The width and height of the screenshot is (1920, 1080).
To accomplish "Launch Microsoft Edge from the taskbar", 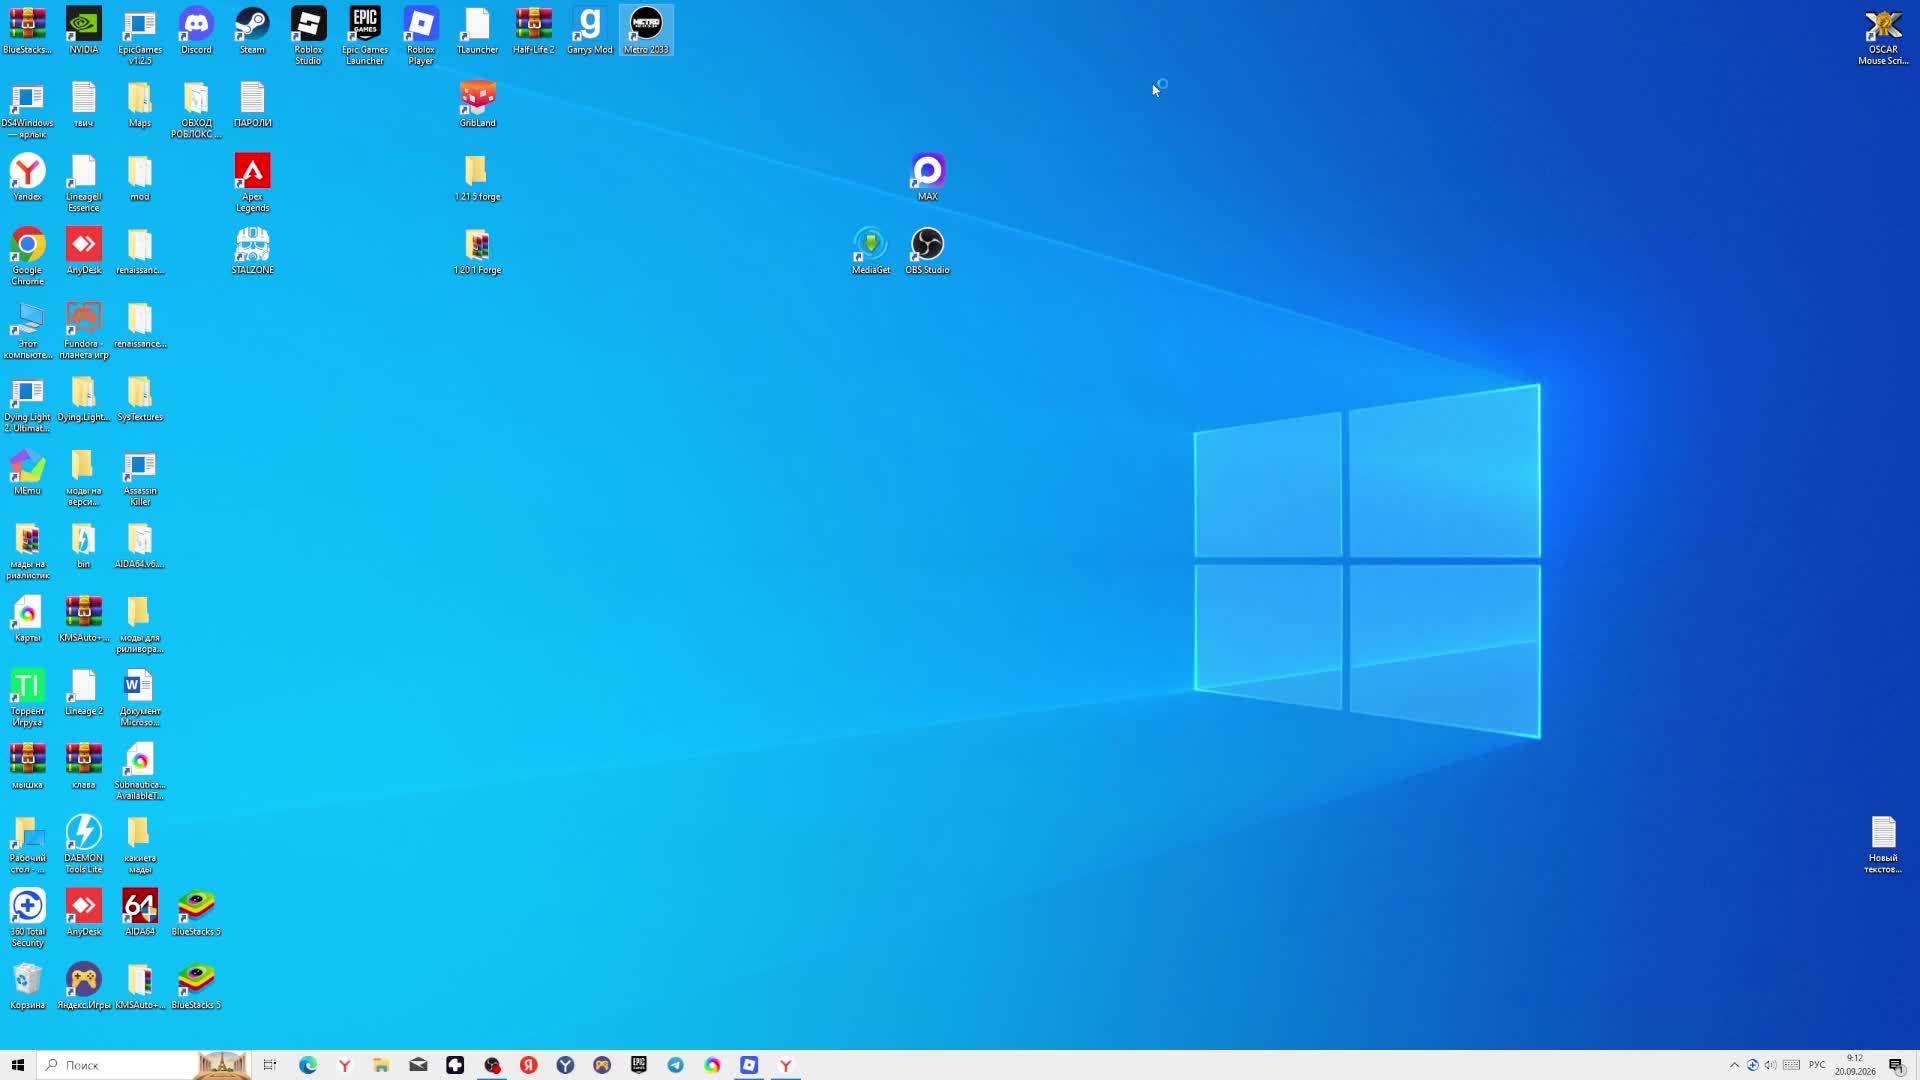I will (x=308, y=1065).
